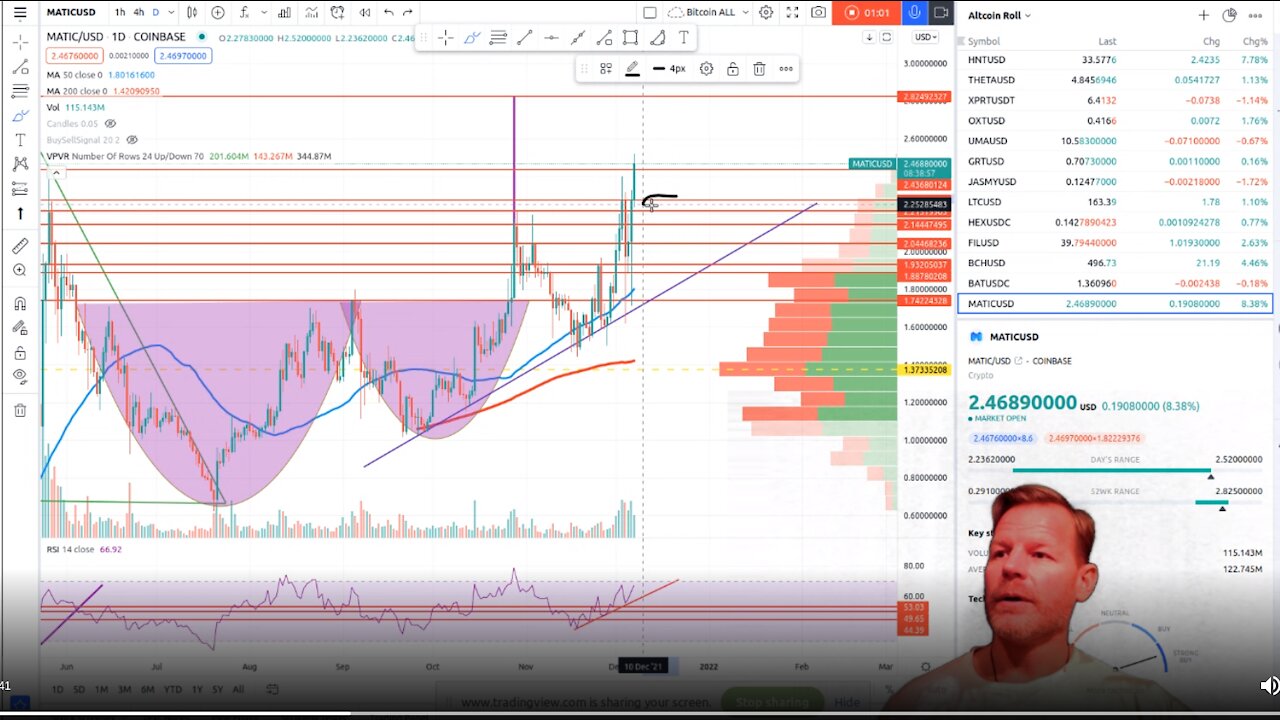Click the compare or add symbol plus icon
1280x720 pixels.
[218, 12]
